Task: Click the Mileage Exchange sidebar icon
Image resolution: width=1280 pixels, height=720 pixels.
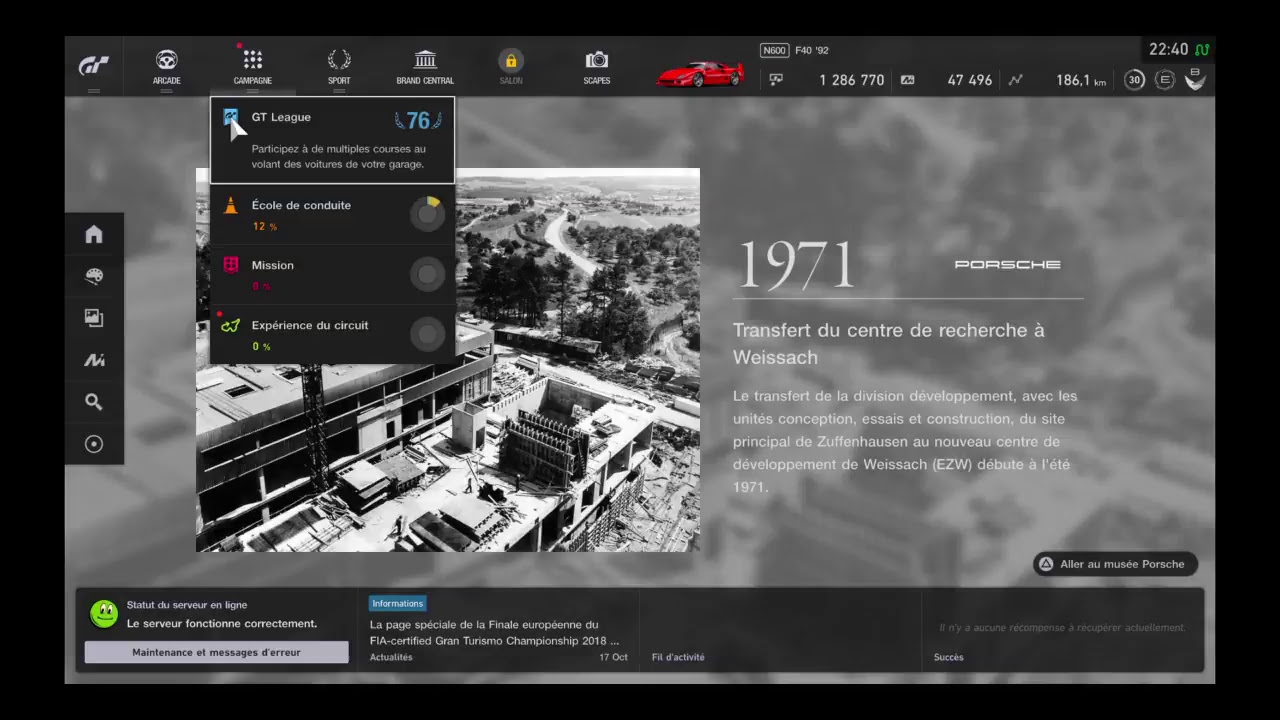Action: click(94, 360)
